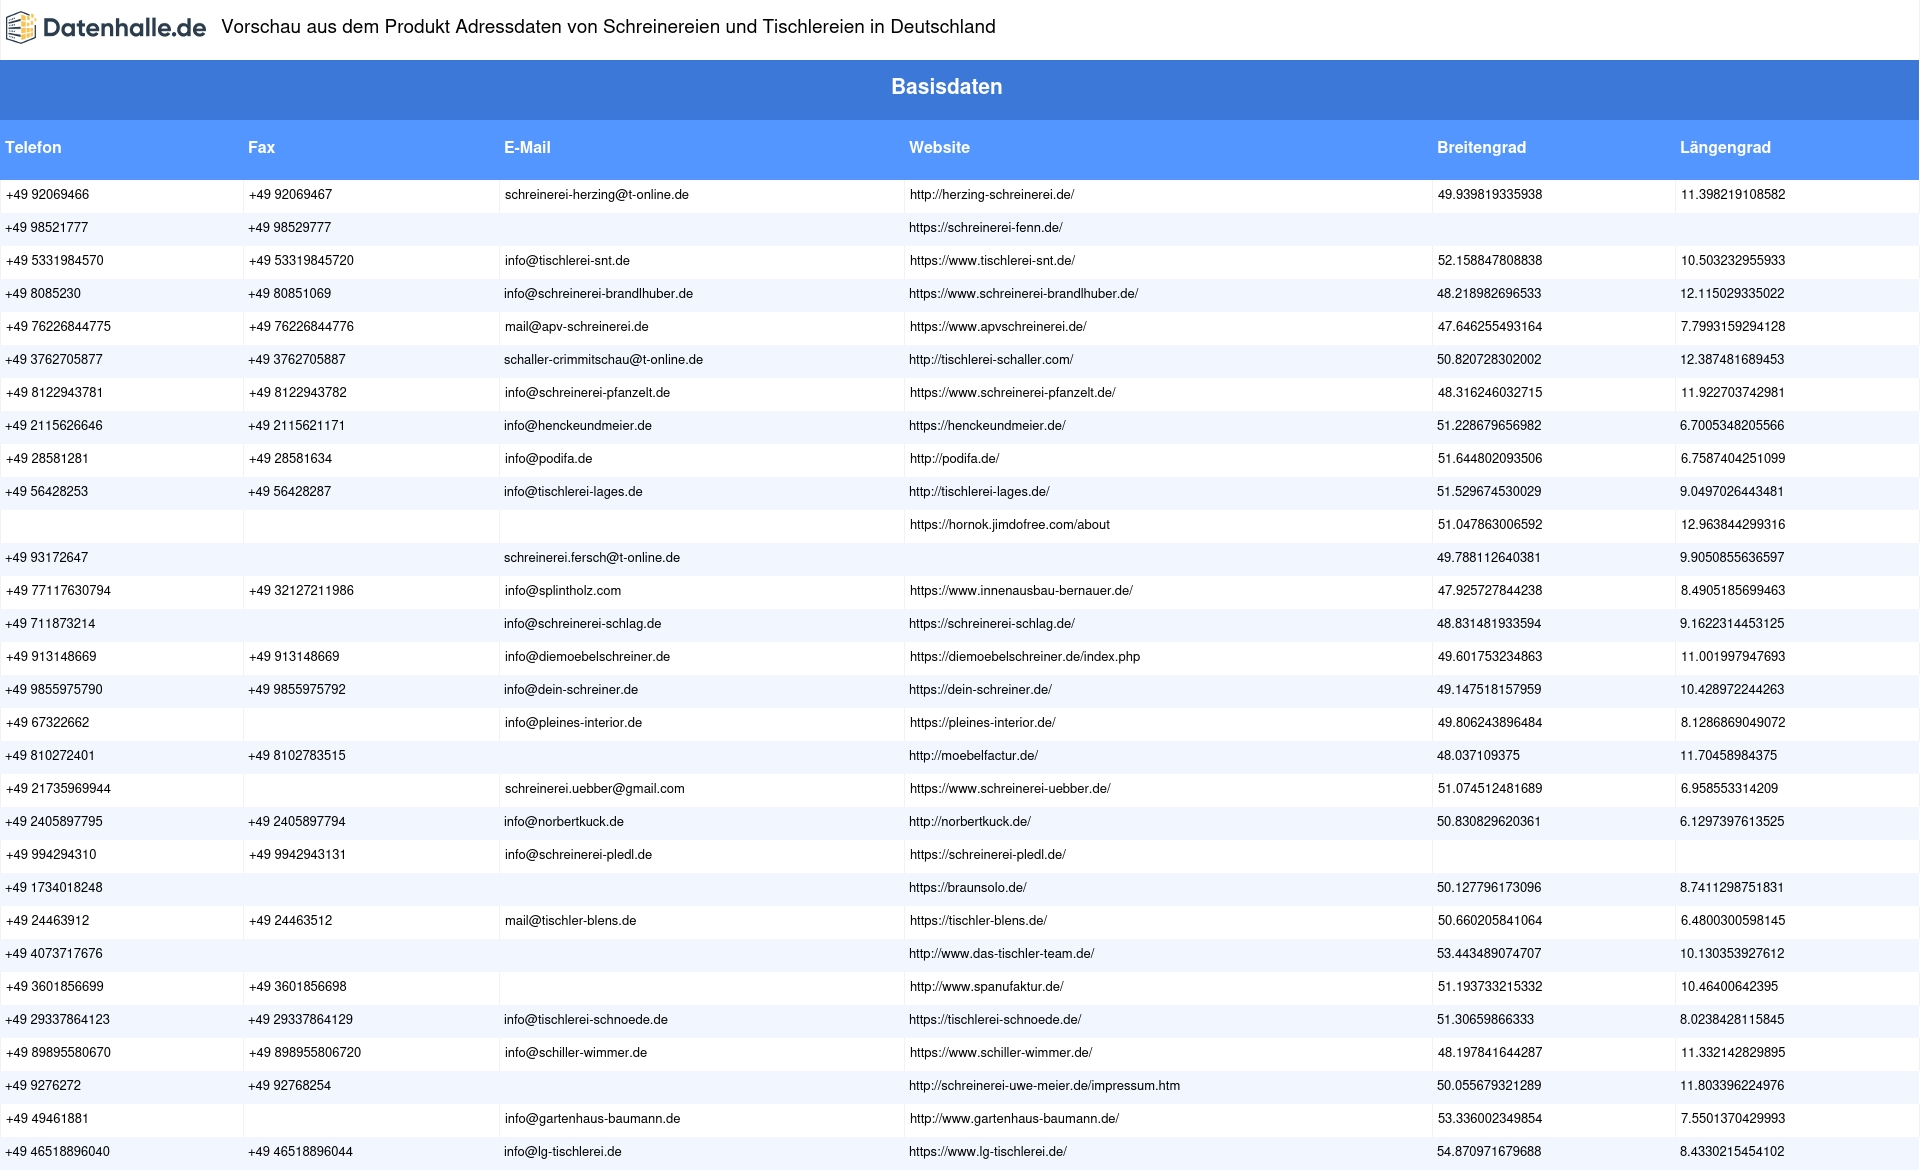The height and width of the screenshot is (1170, 1920).
Task: Open https://hornok.jimdofree.com/about link
Action: (1009, 525)
